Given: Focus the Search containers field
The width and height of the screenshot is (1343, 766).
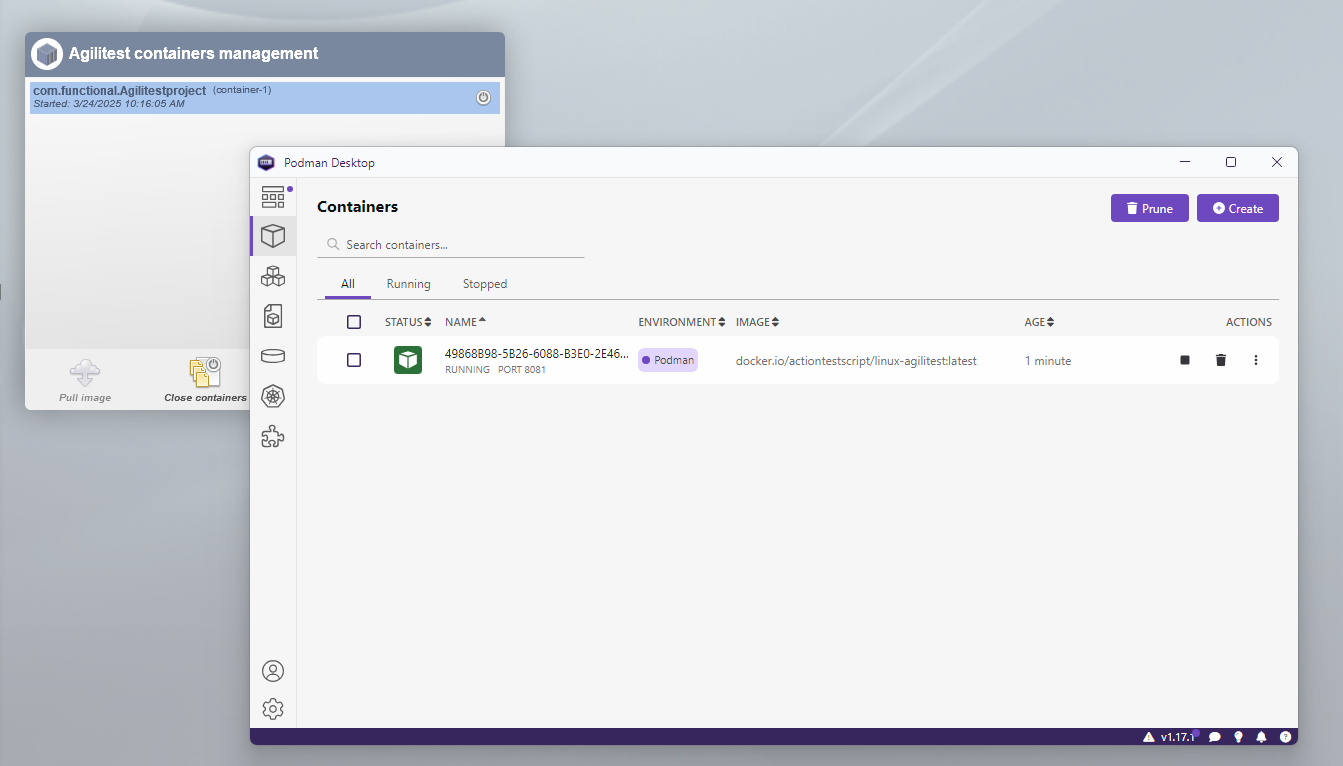Looking at the screenshot, I should (451, 244).
